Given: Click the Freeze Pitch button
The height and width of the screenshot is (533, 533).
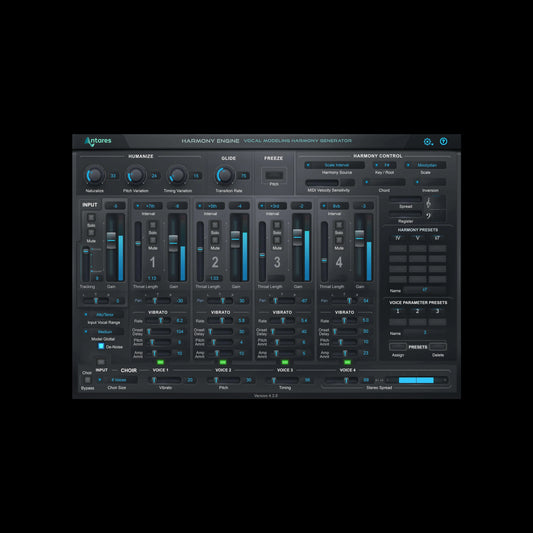Looking at the screenshot, I should click(274, 175).
